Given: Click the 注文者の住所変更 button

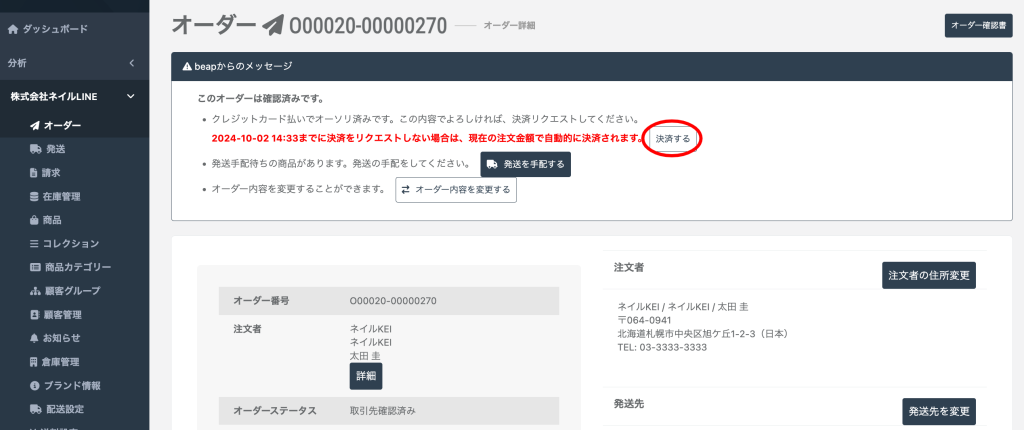Looking at the screenshot, I should click(928, 274).
